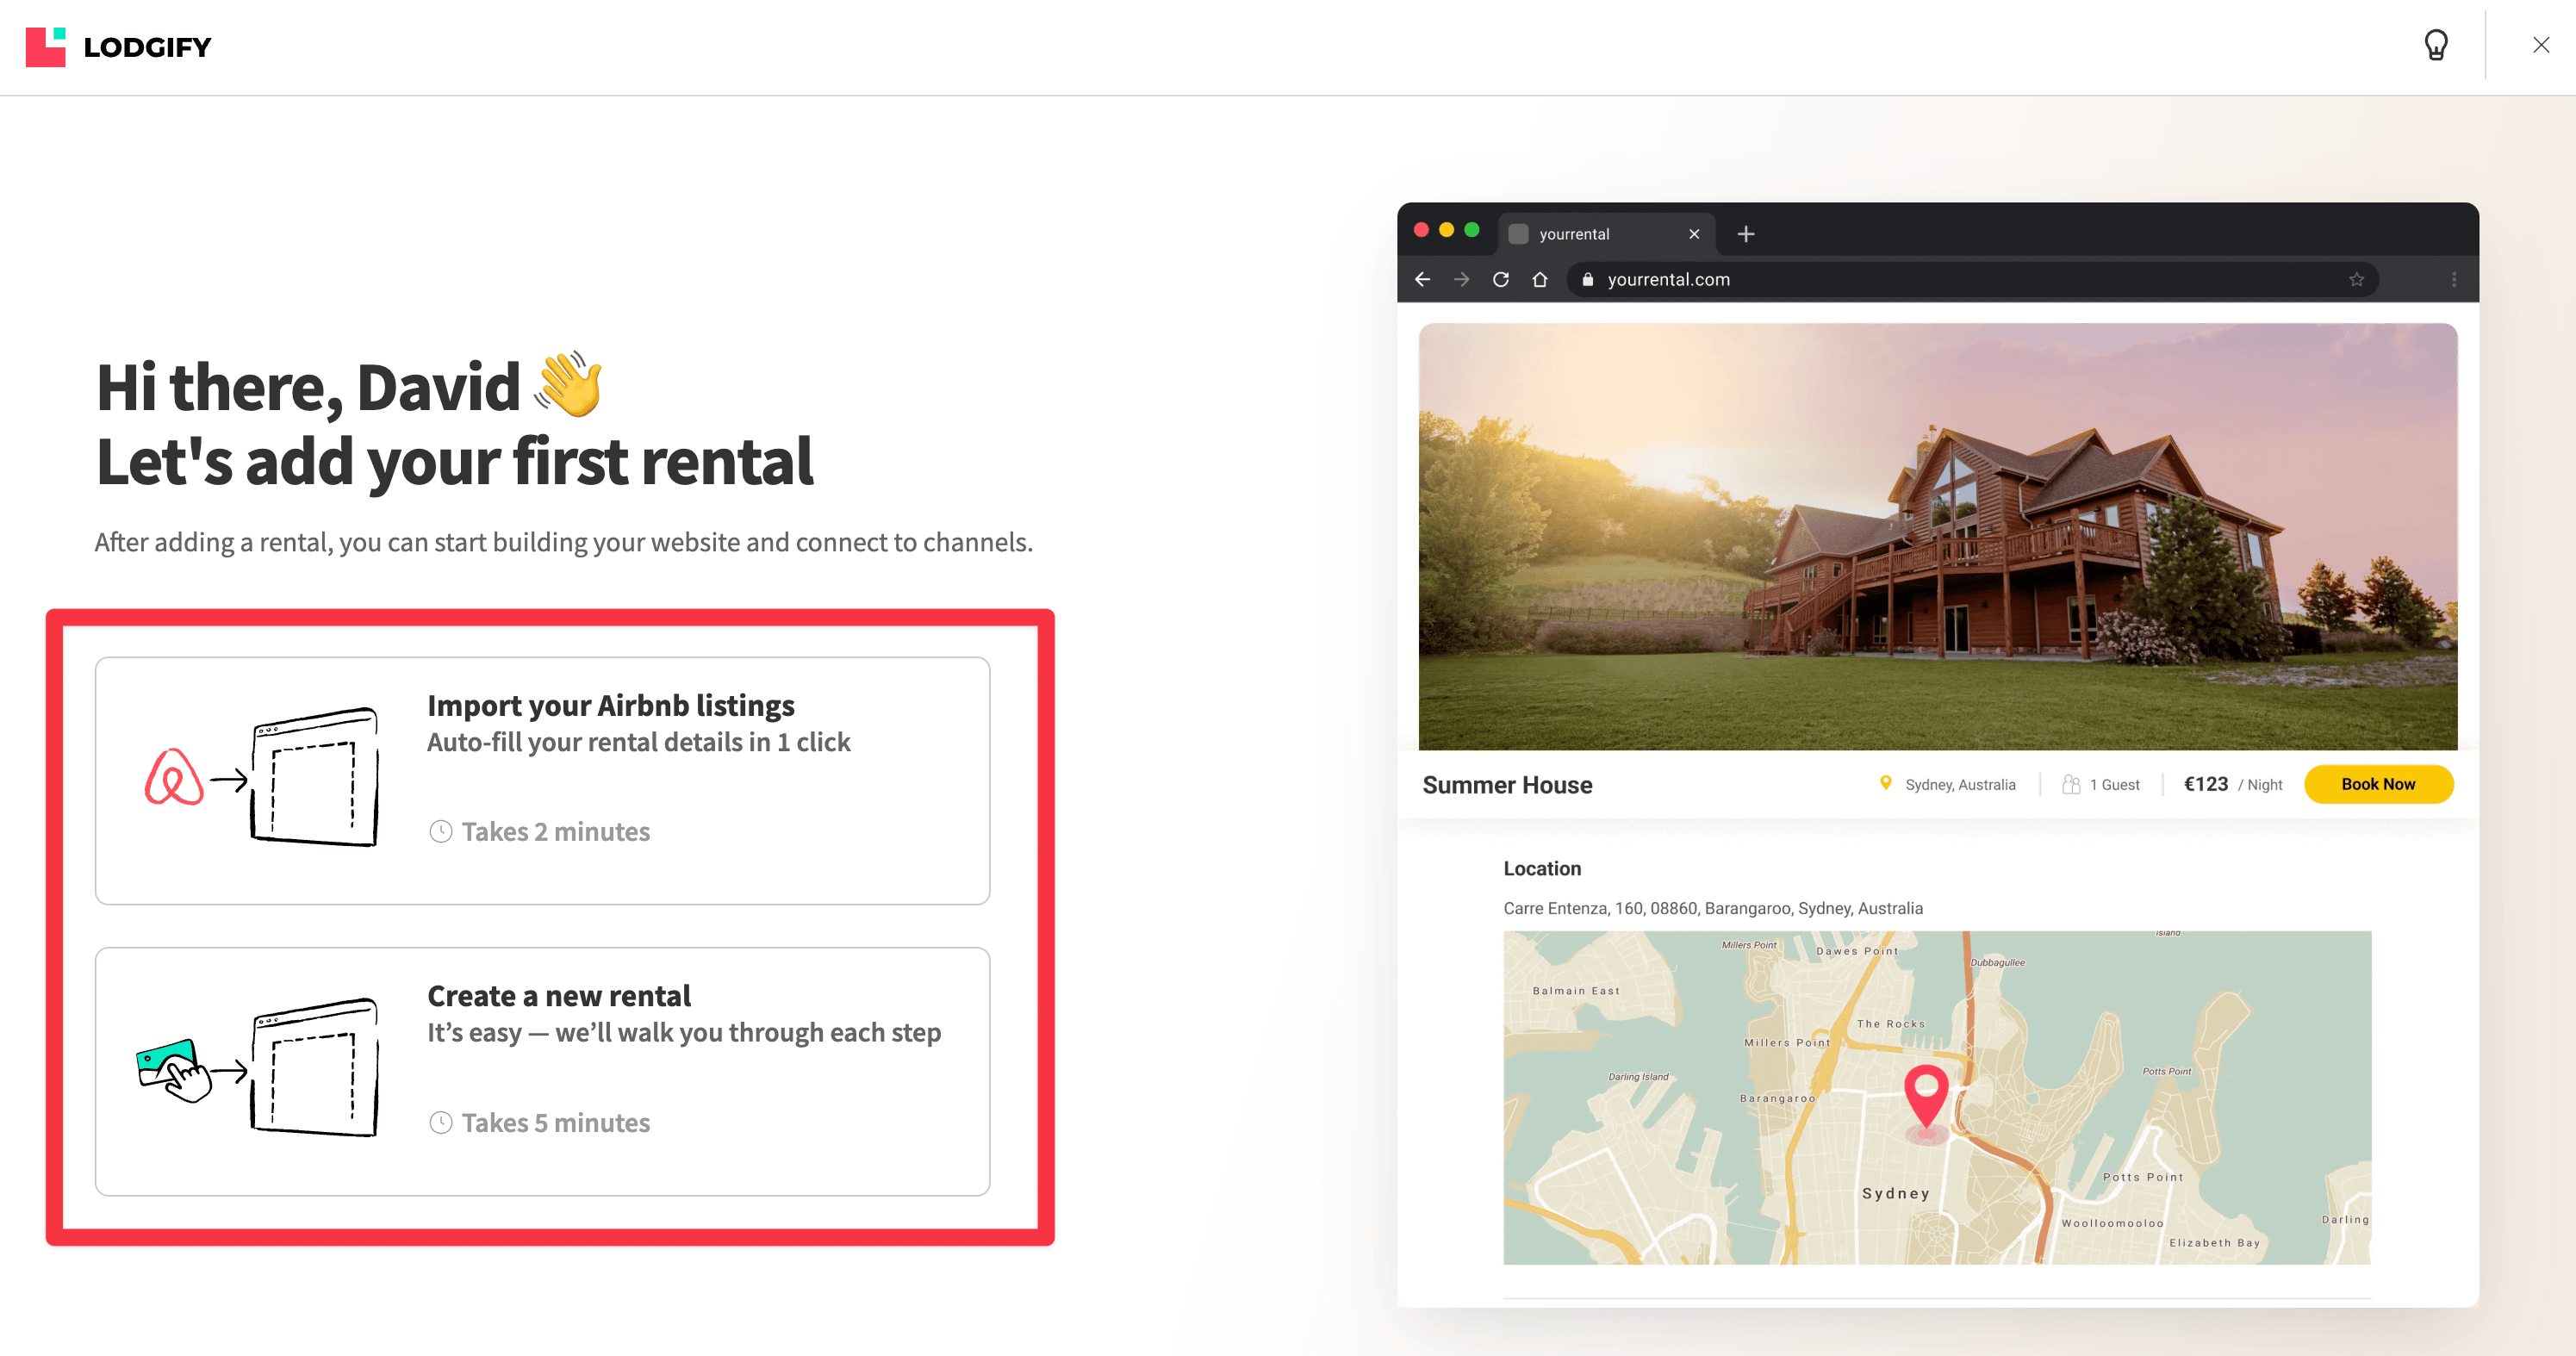The width and height of the screenshot is (2576, 1356).
Task: Click the Airbnb logo illustration
Action: [175, 780]
